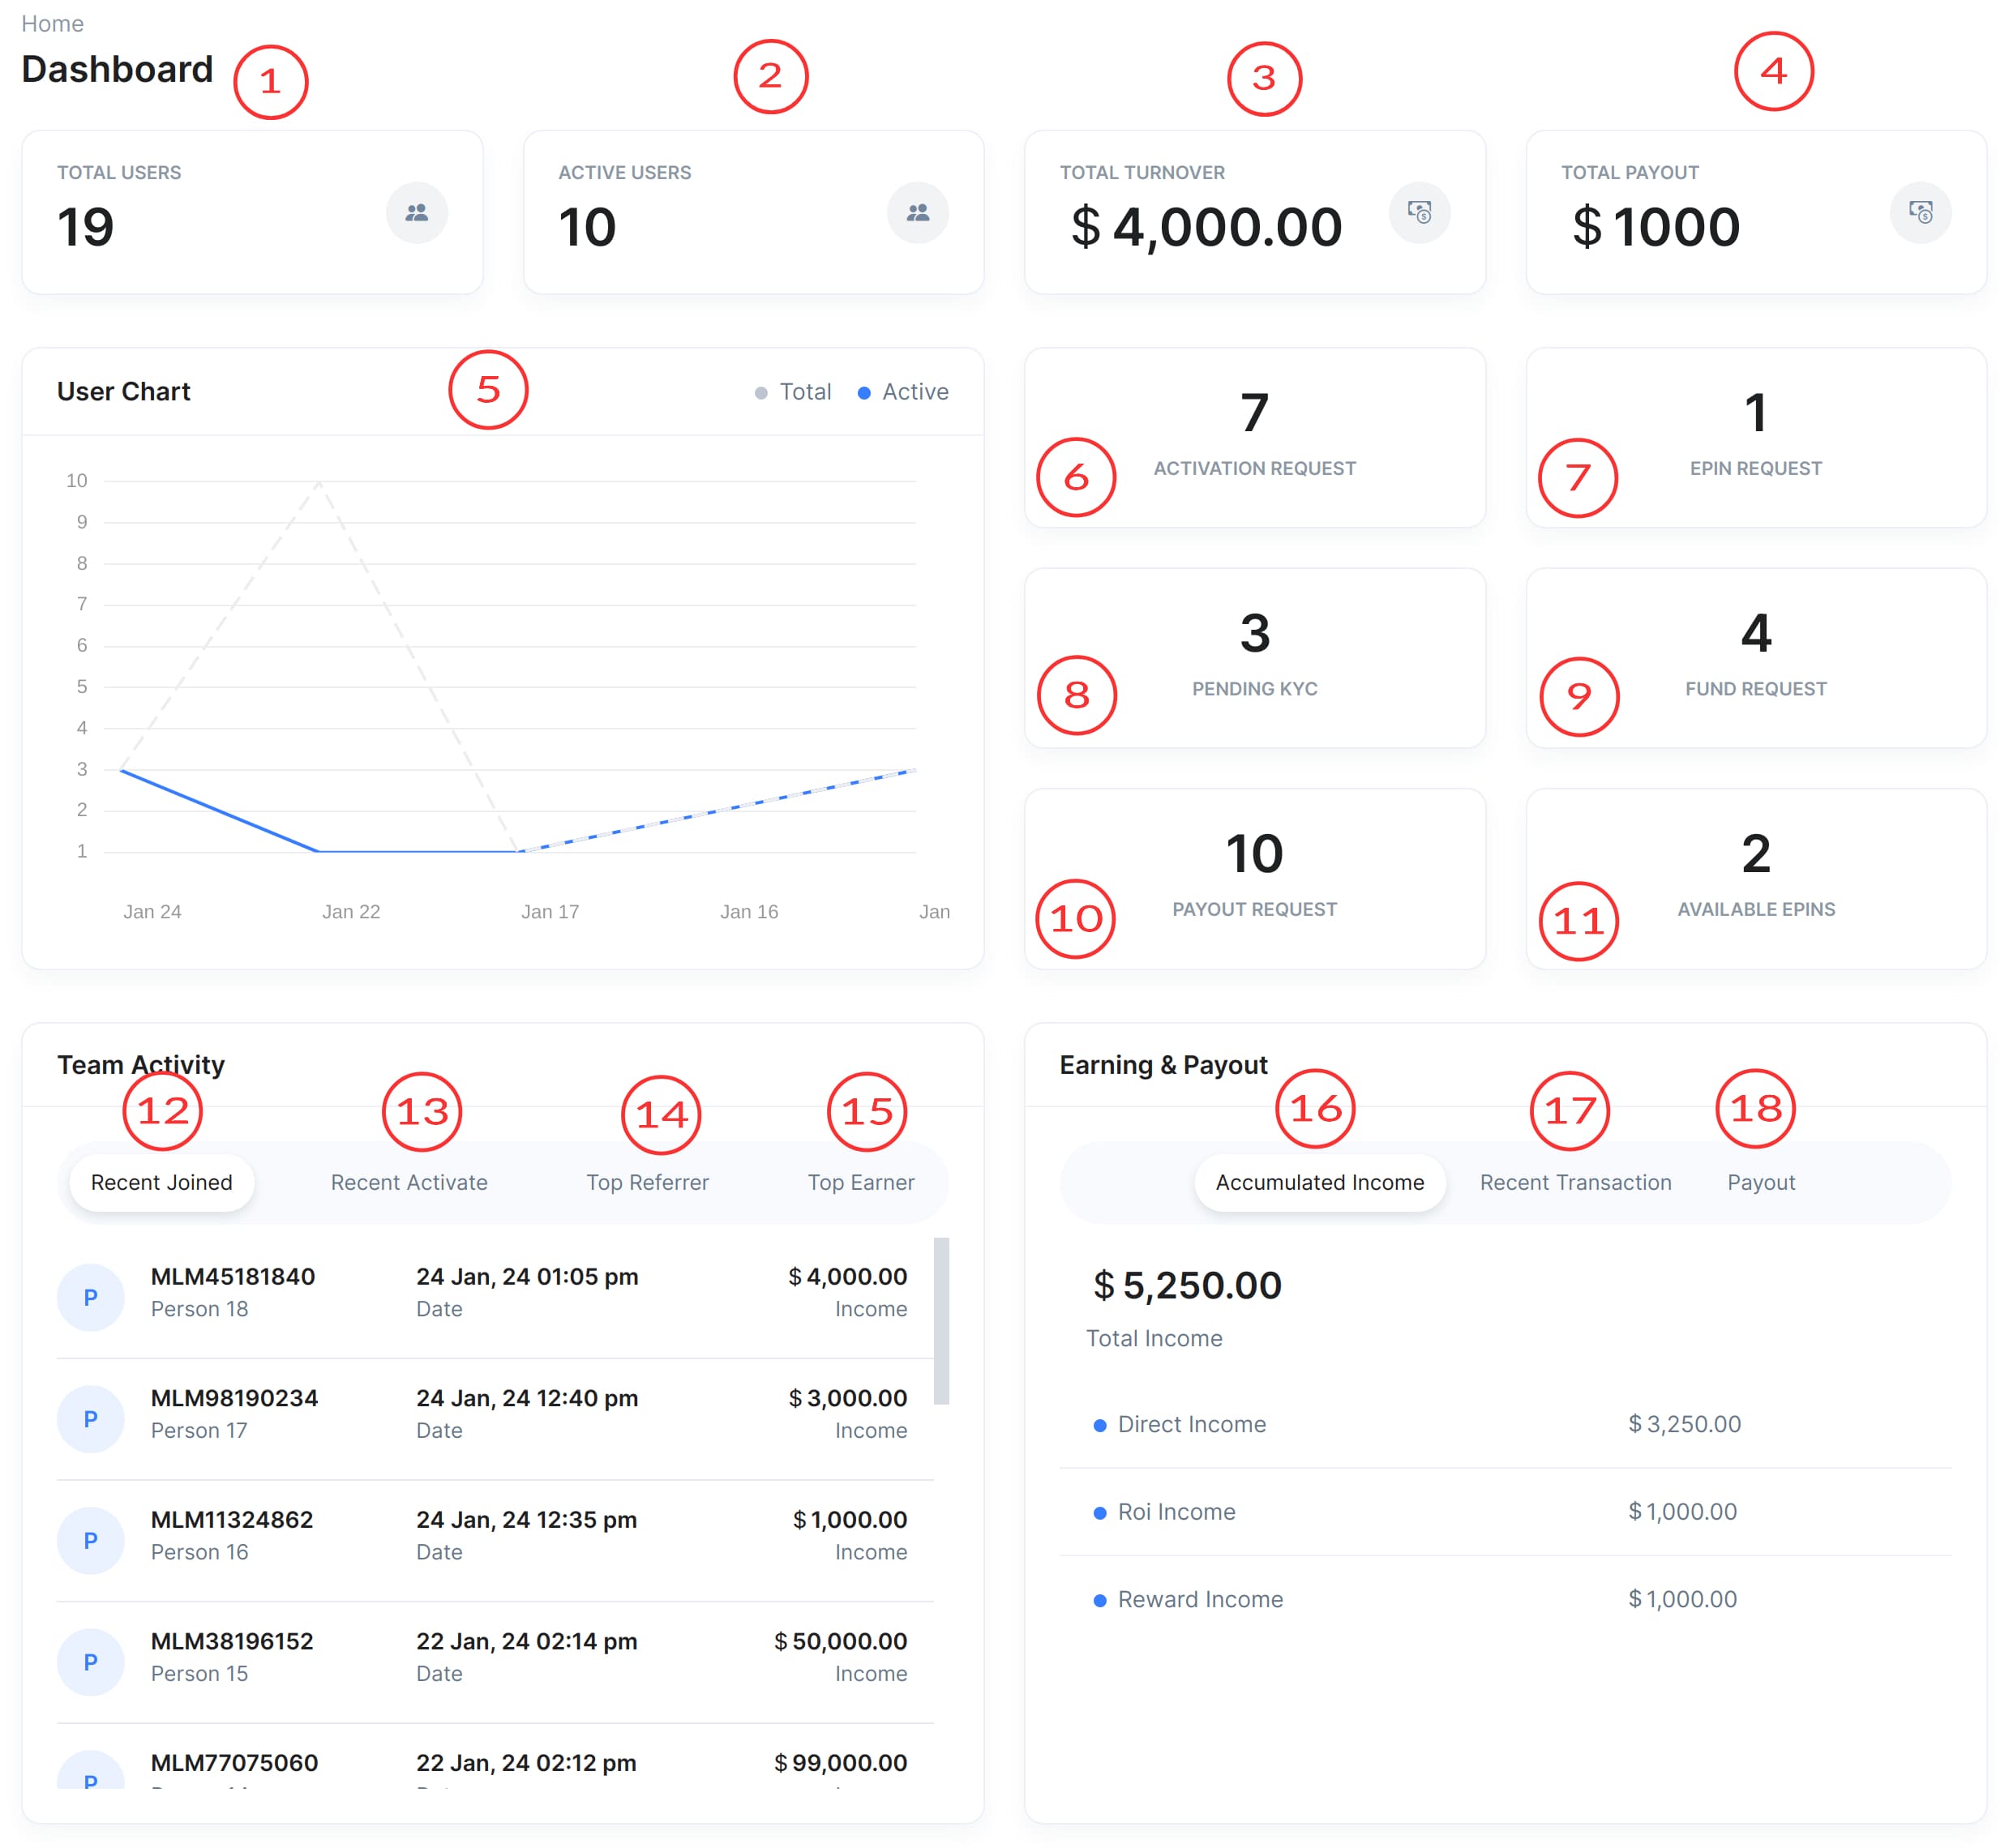2009x1848 pixels.
Task: Open the Payout tab
Action: [x=1761, y=1182]
